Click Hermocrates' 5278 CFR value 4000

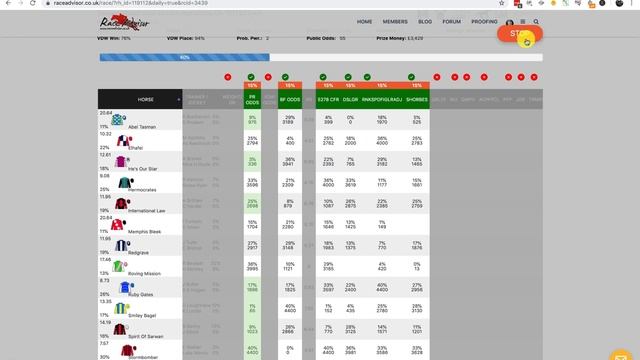[x=328, y=185]
